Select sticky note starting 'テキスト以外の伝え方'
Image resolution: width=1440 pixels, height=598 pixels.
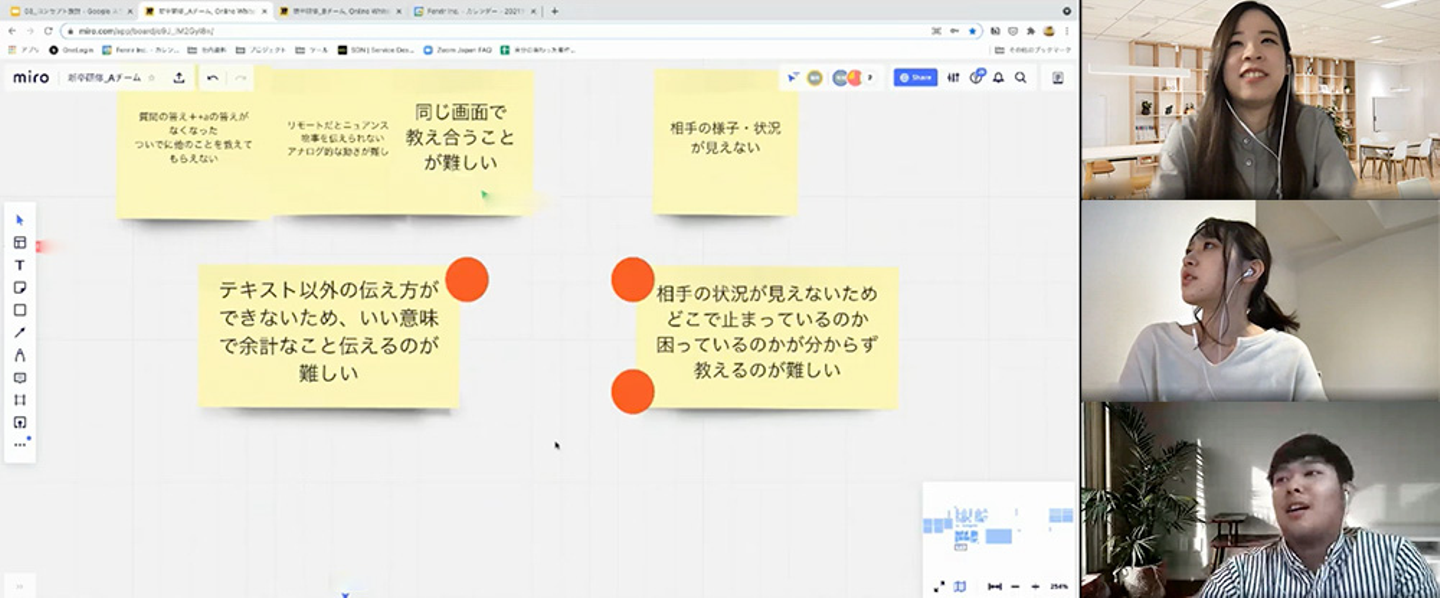[328, 336]
